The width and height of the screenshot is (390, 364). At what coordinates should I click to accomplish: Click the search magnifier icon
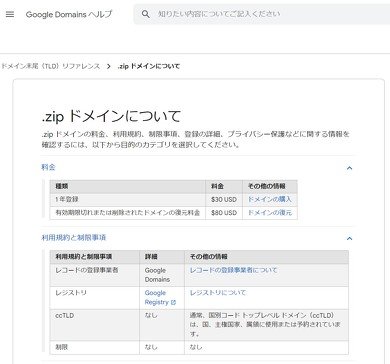(146, 14)
